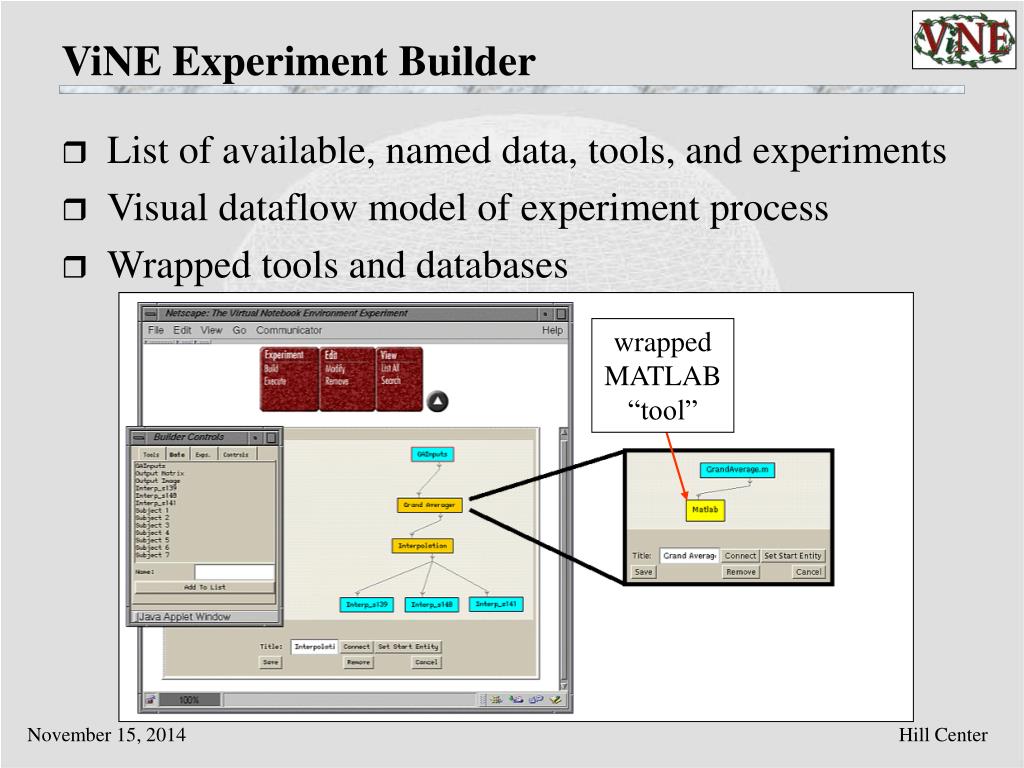Click Remove button in the enlarged inset
This screenshot has width=1024, height=768.
pyautogui.click(x=741, y=572)
